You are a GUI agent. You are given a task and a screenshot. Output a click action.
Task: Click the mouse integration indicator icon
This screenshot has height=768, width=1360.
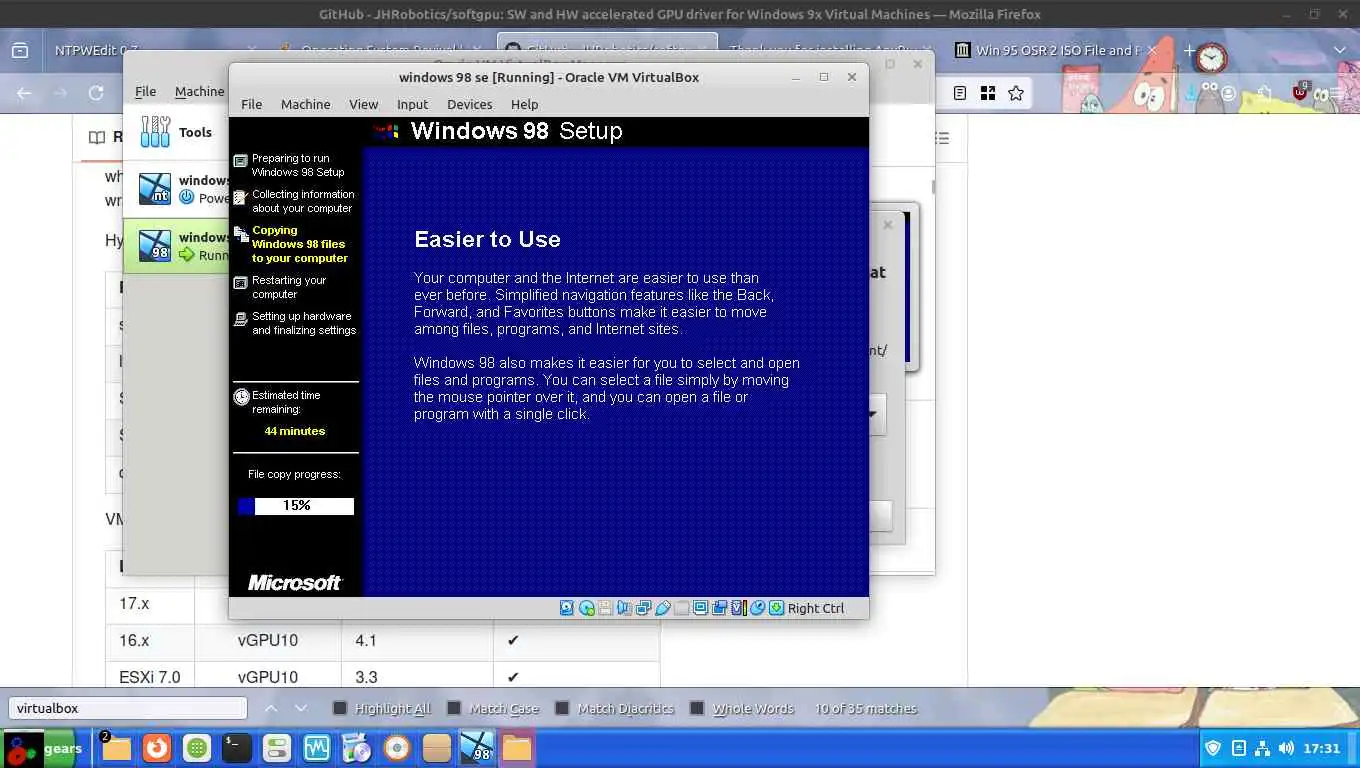[x=757, y=608]
